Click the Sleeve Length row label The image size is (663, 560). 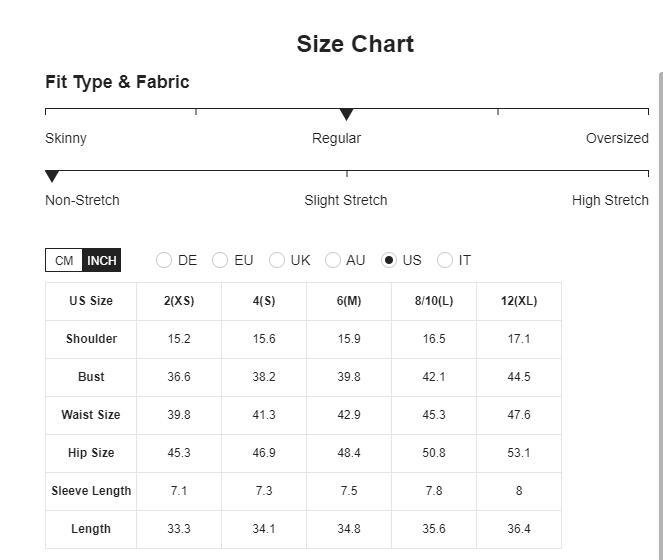click(91, 491)
